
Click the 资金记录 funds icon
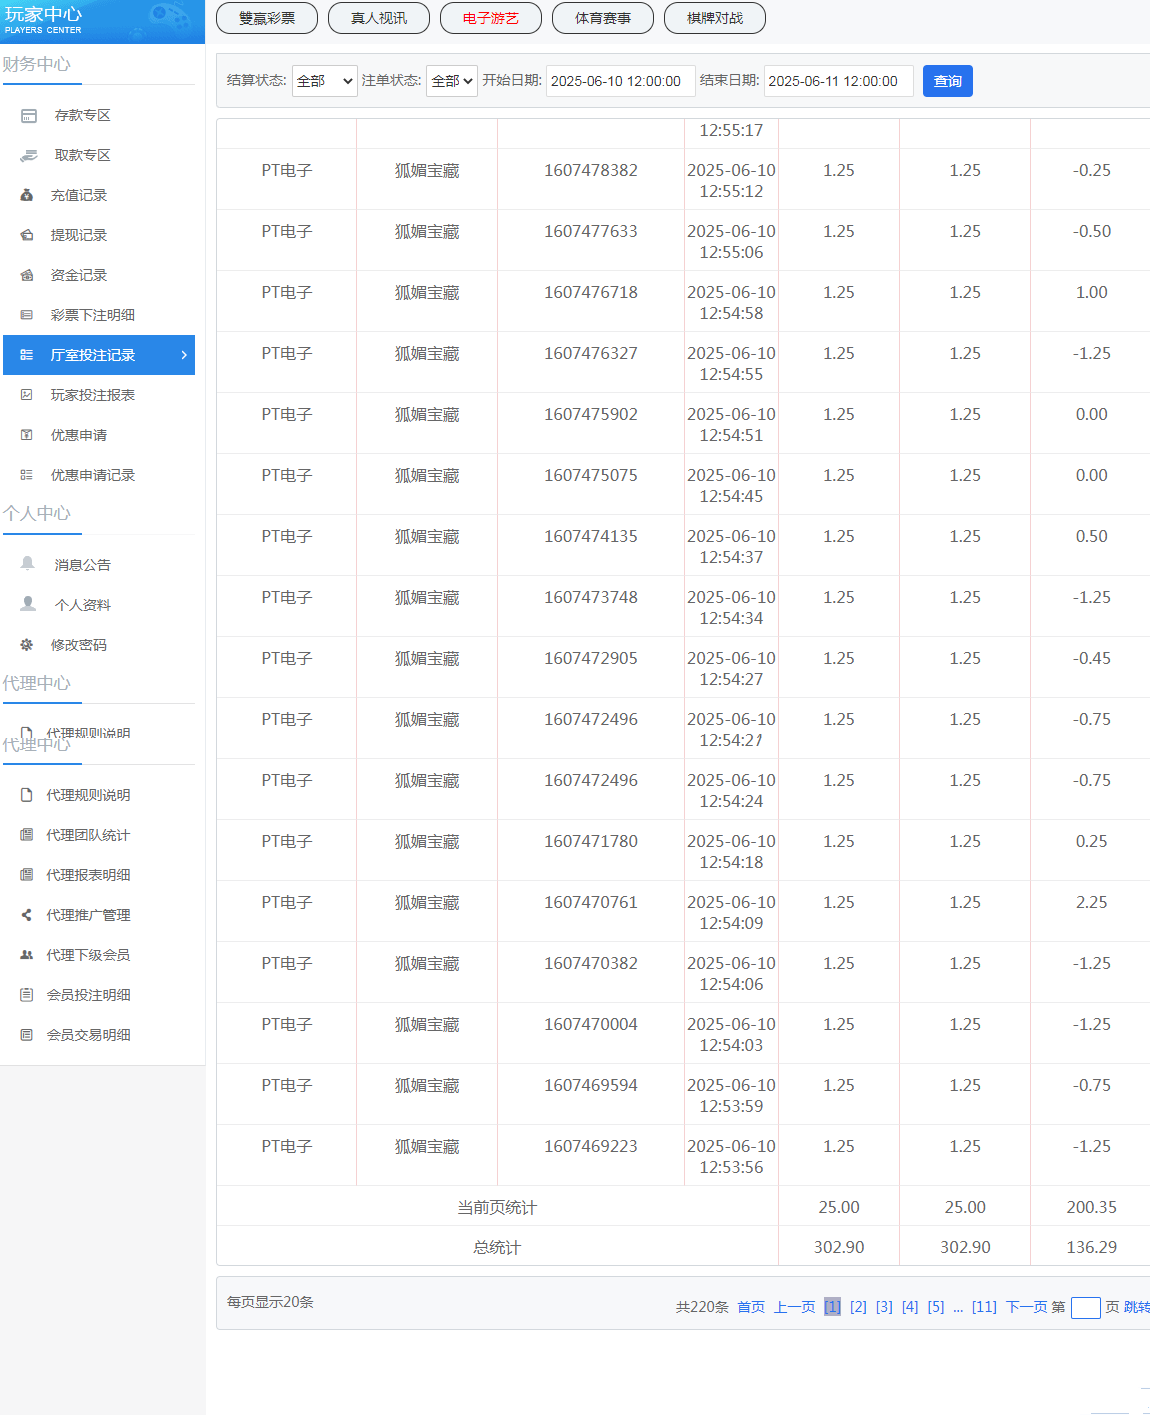tap(27, 276)
